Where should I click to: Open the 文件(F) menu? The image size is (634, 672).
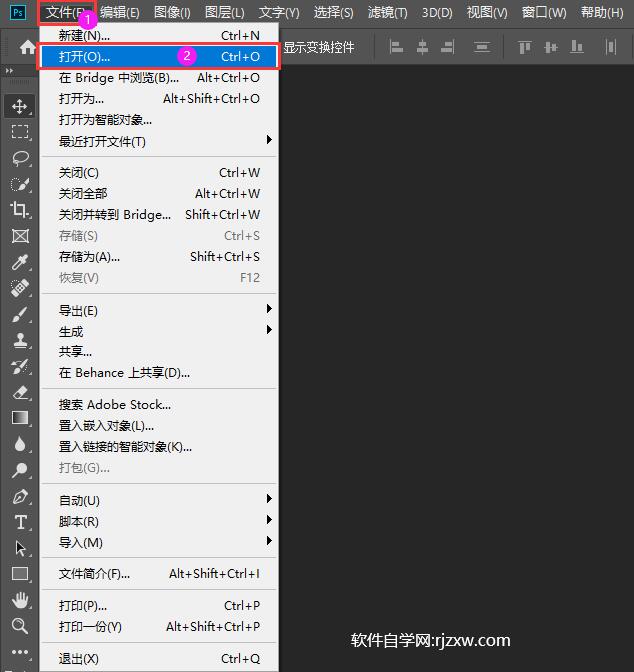[x=66, y=13]
